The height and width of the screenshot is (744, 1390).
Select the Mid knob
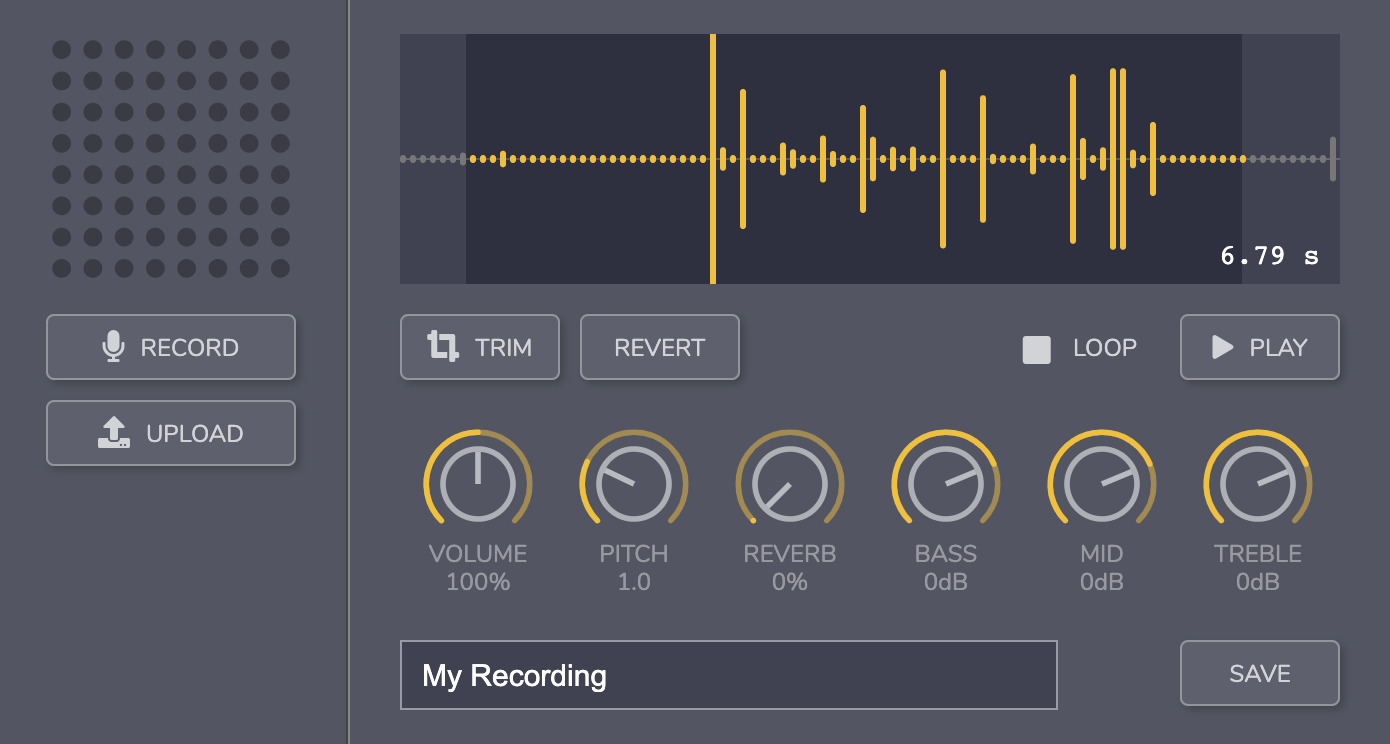pos(1101,483)
